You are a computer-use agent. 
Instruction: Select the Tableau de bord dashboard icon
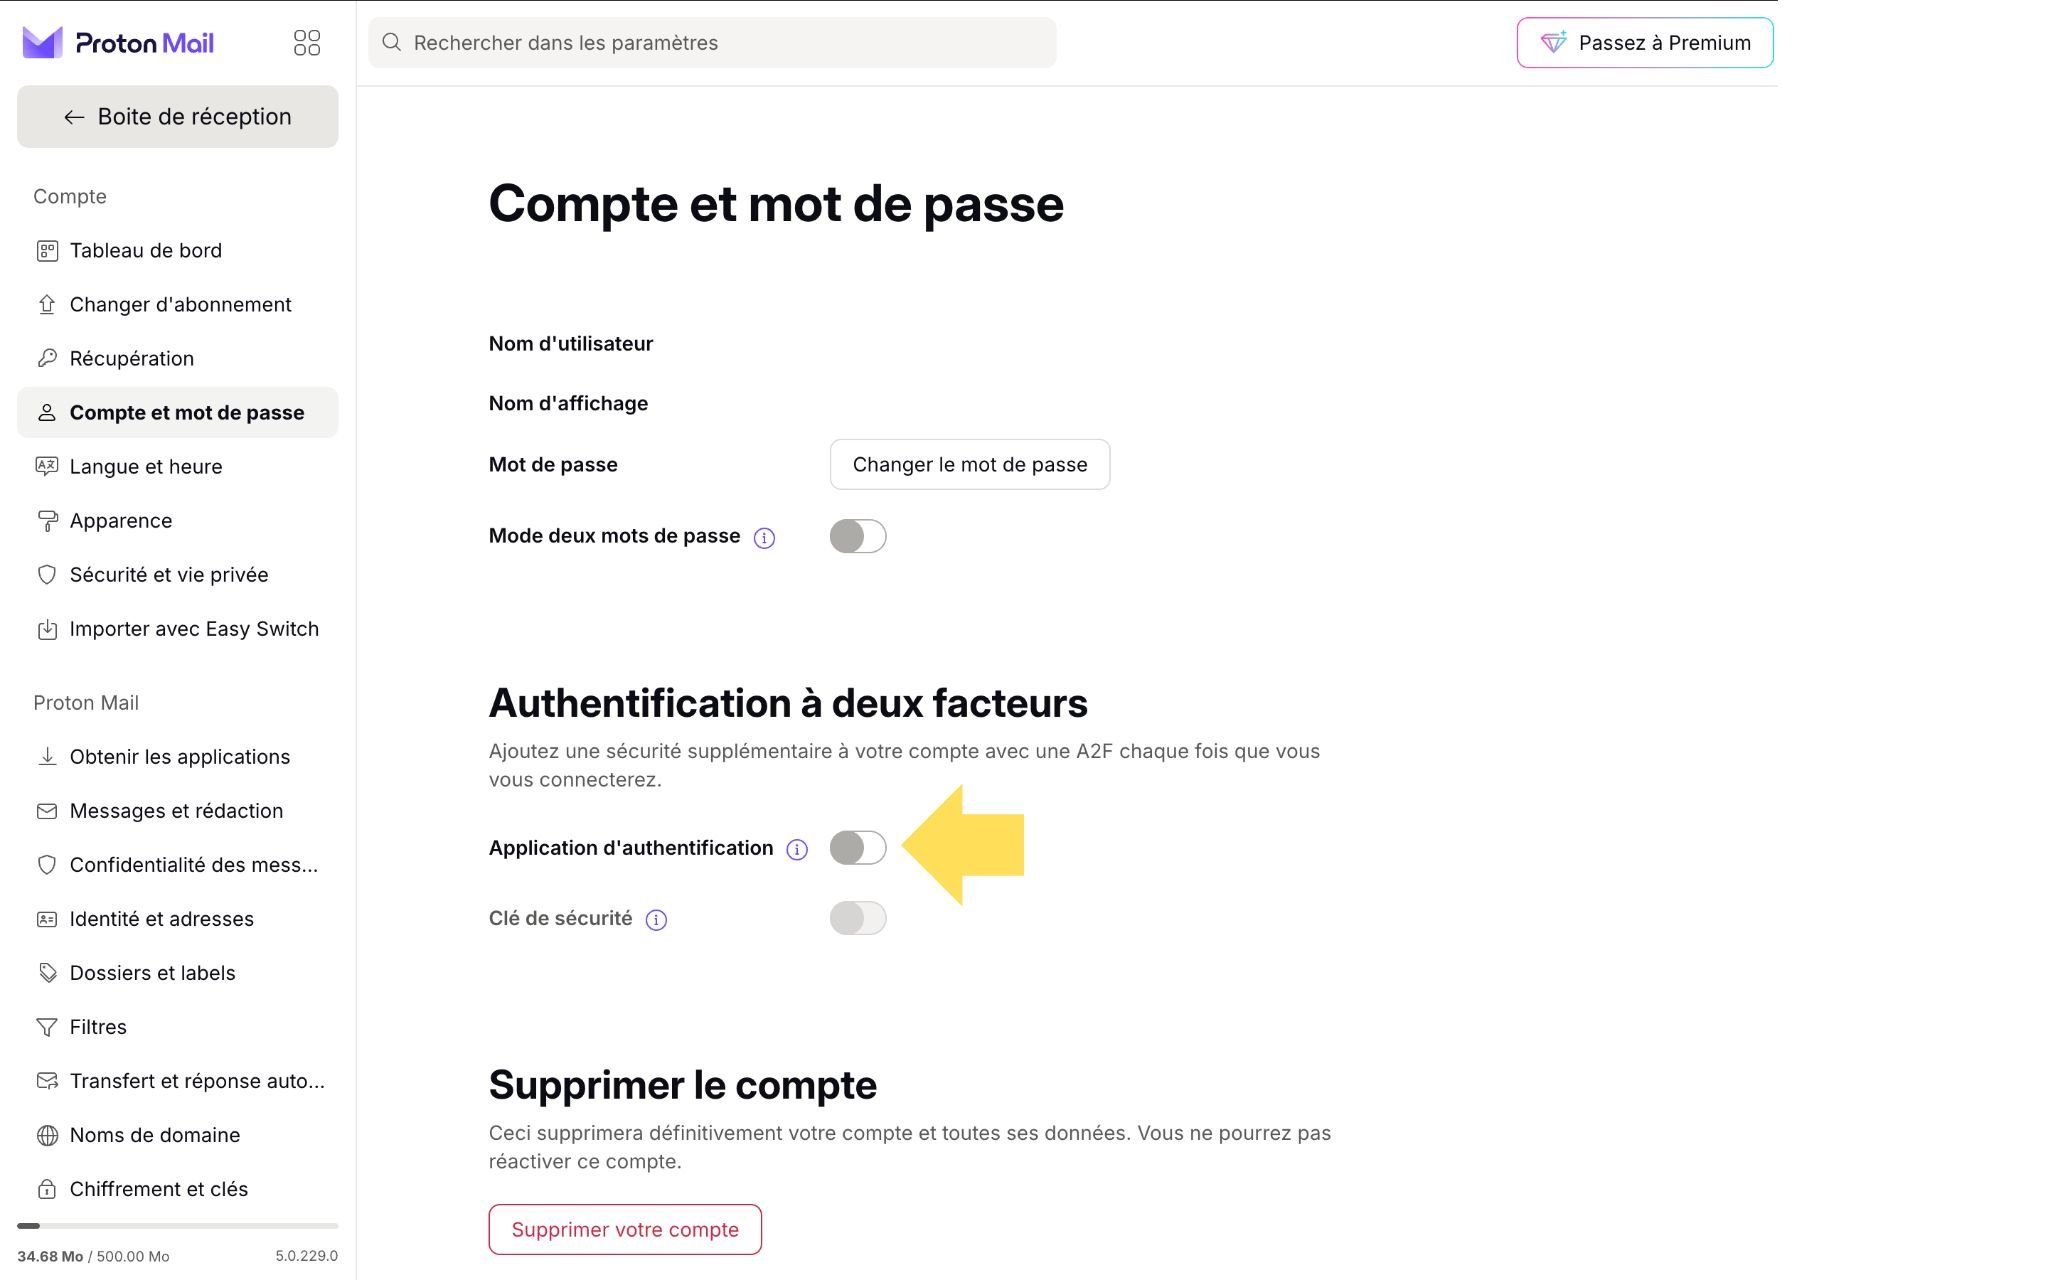[47, 250]
